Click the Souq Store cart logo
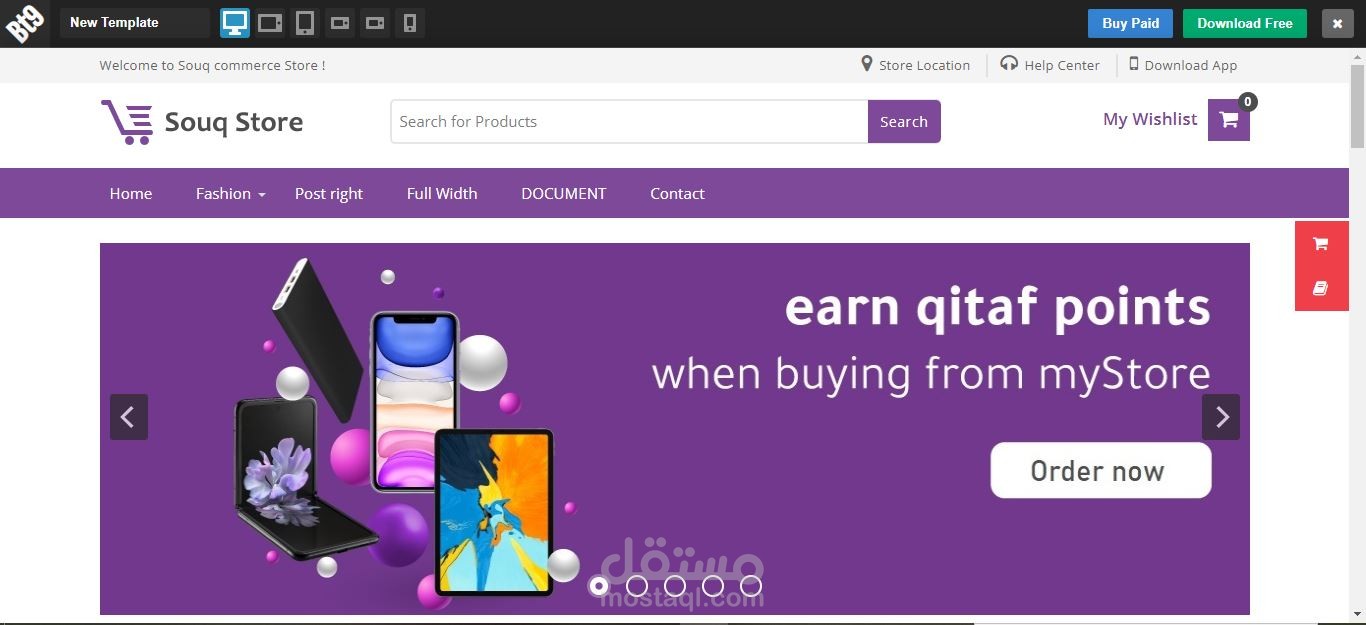The image size is (1366, 625). click(x=127, y=122)
